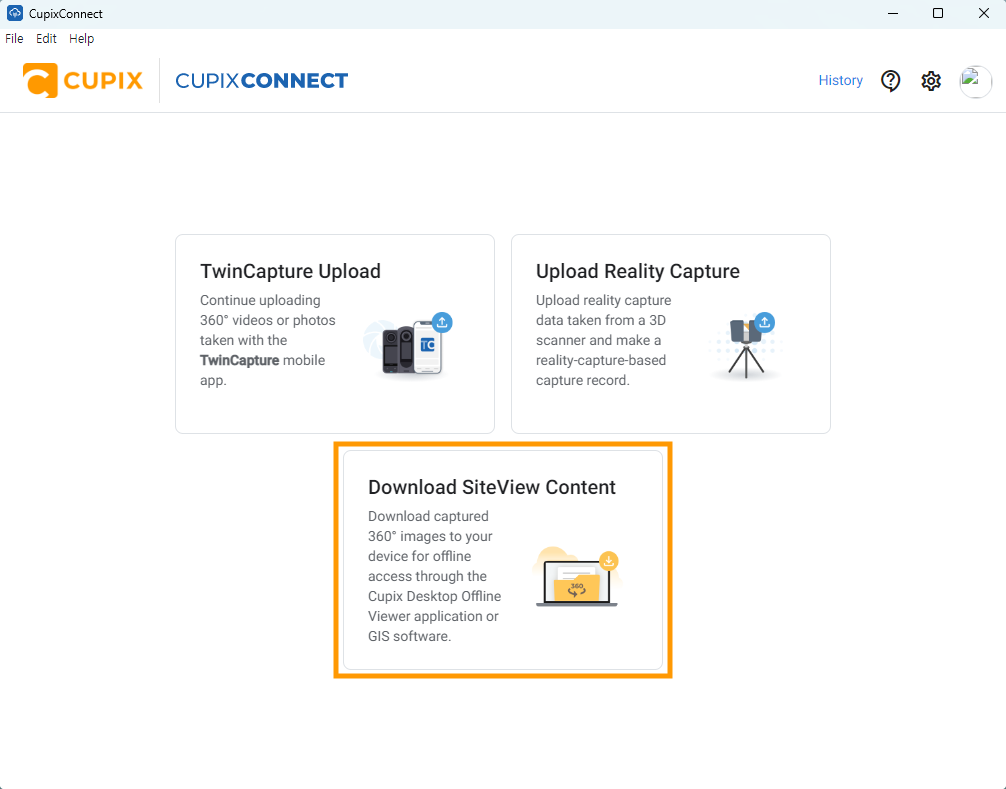Open the History link
The height and width of the screenshot is (789, 1006).
840,80
